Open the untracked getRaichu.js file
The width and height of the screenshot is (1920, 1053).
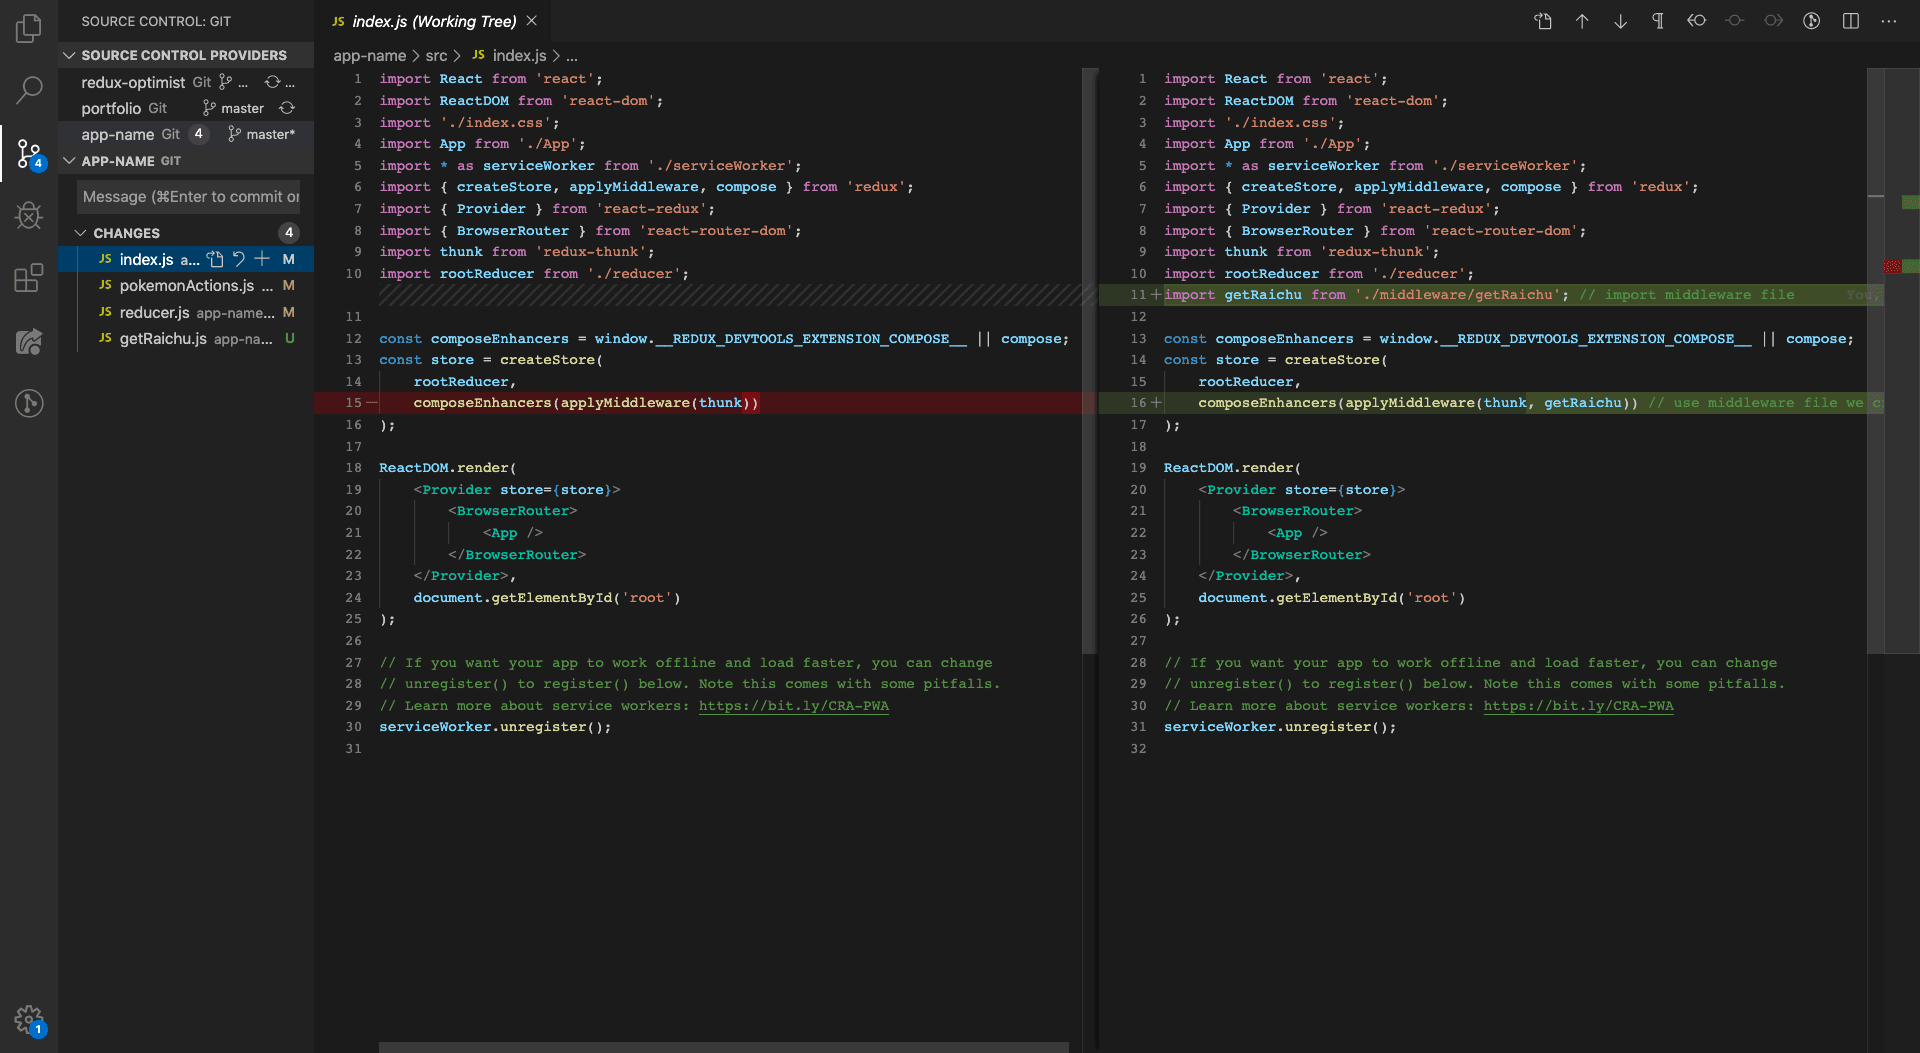(x=186, y=339)
